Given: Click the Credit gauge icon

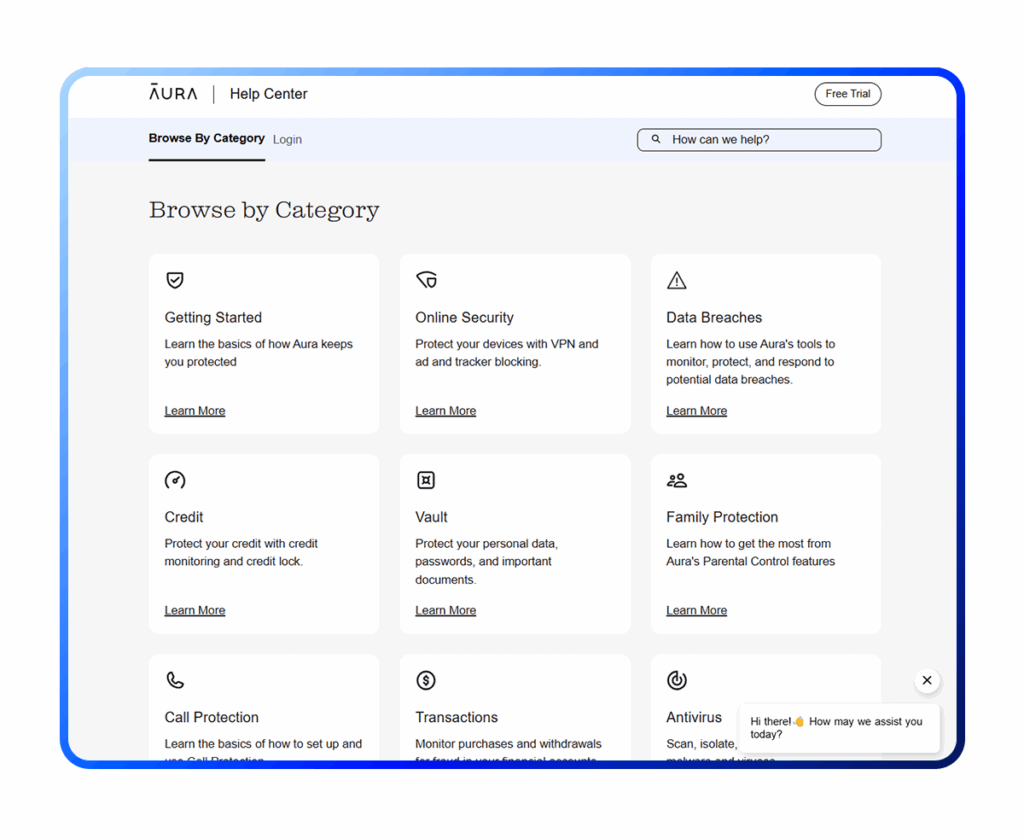Looking at the screenshot, I should click(175, 480).
